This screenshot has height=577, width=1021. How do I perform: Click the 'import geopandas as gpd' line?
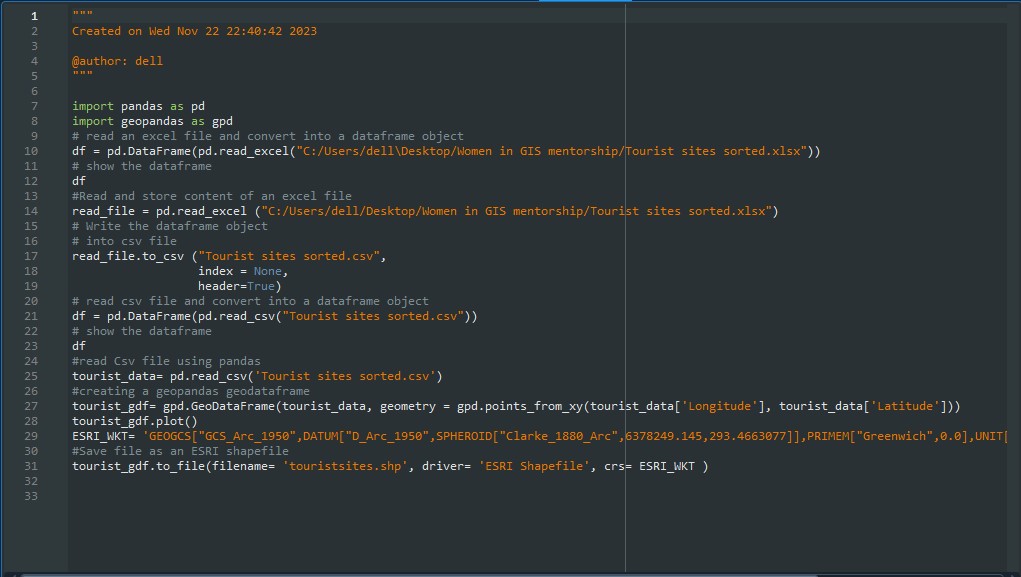point(152,120)
